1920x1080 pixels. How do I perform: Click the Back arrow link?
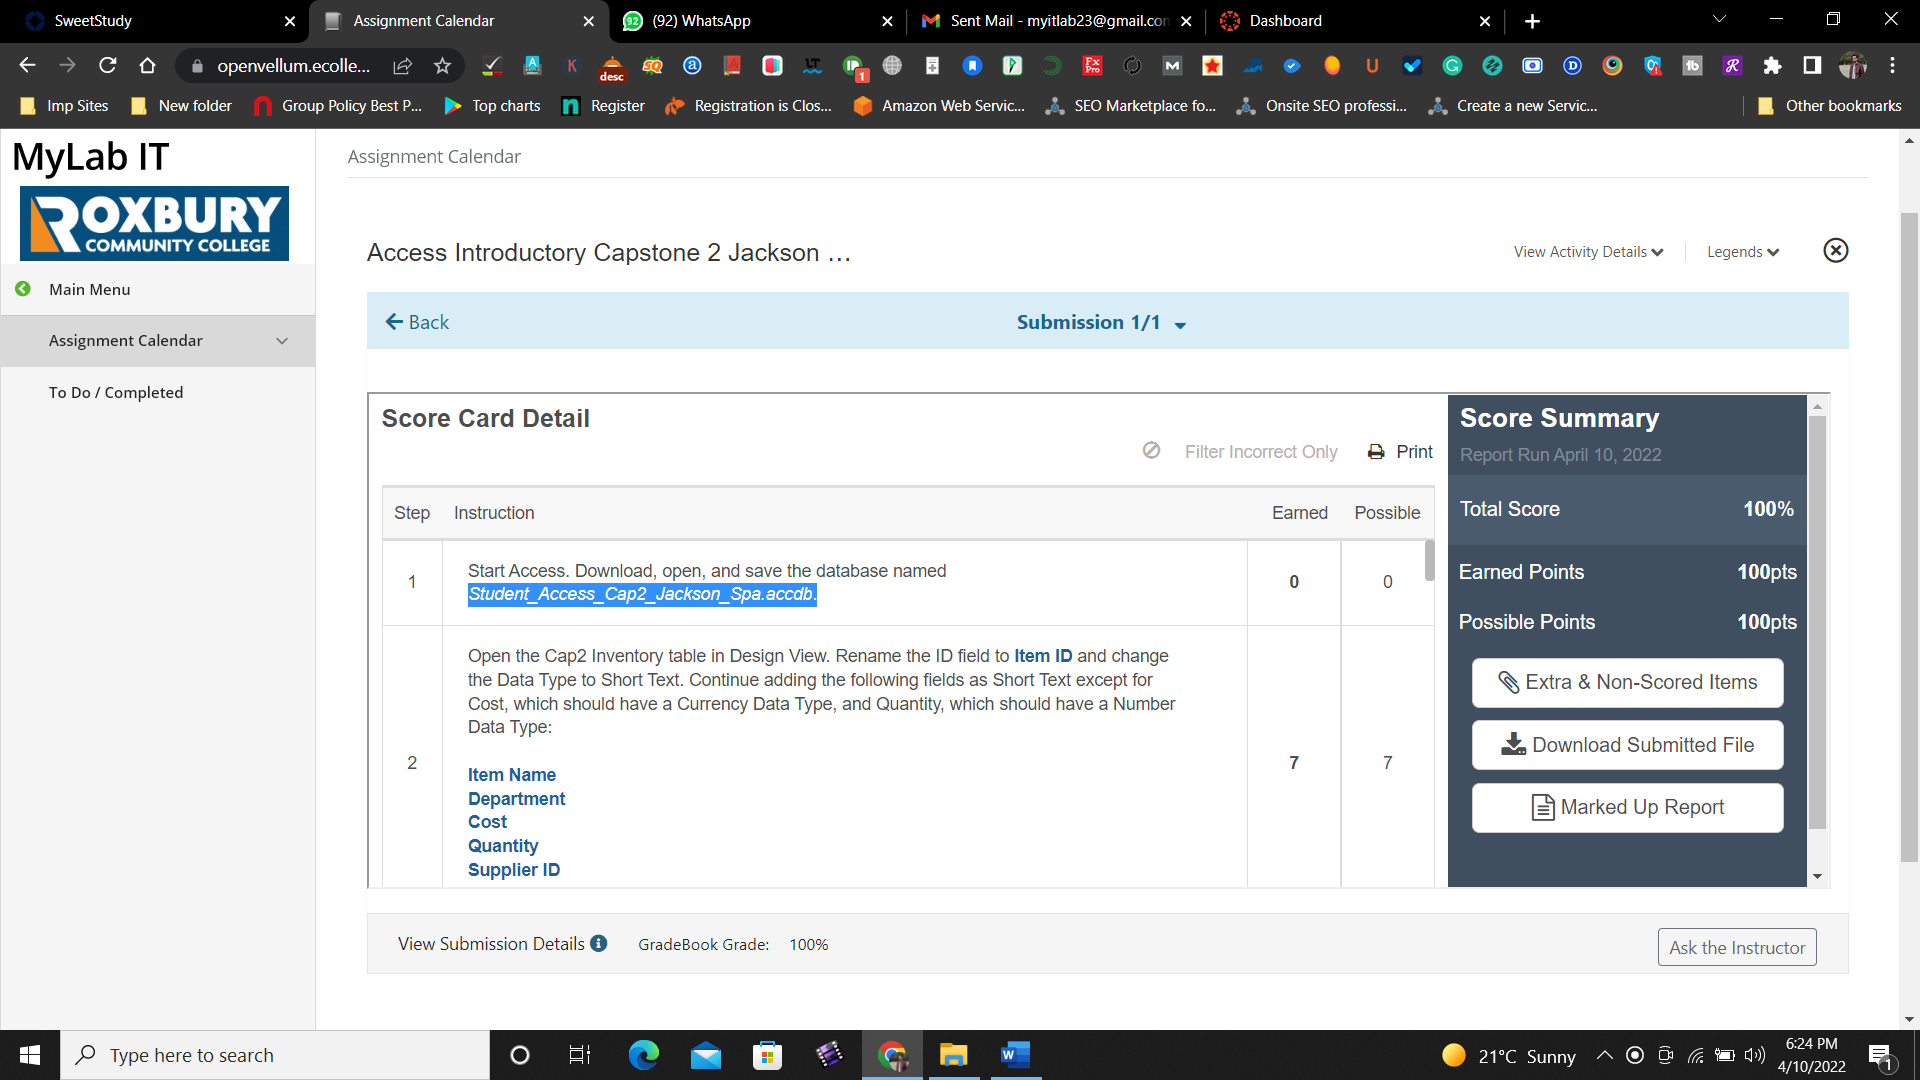coord(417,322)
